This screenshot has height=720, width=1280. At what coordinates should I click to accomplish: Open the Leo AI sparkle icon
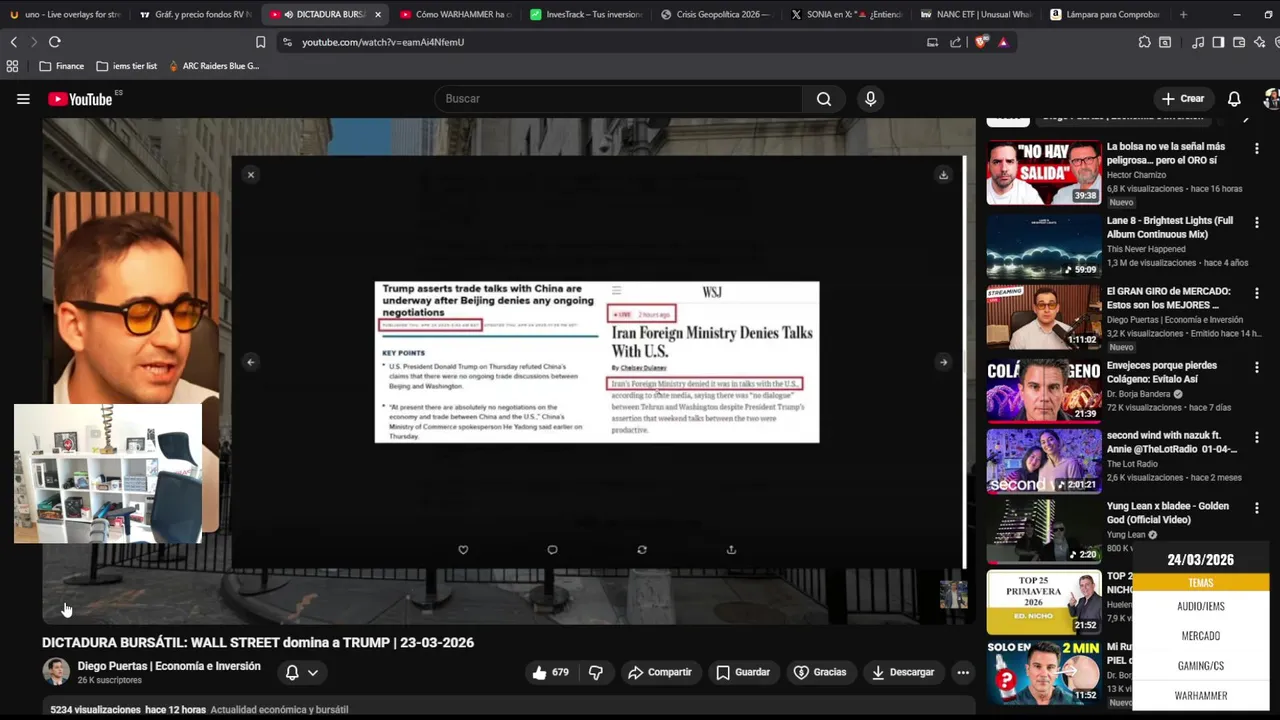coord(1259,42)
